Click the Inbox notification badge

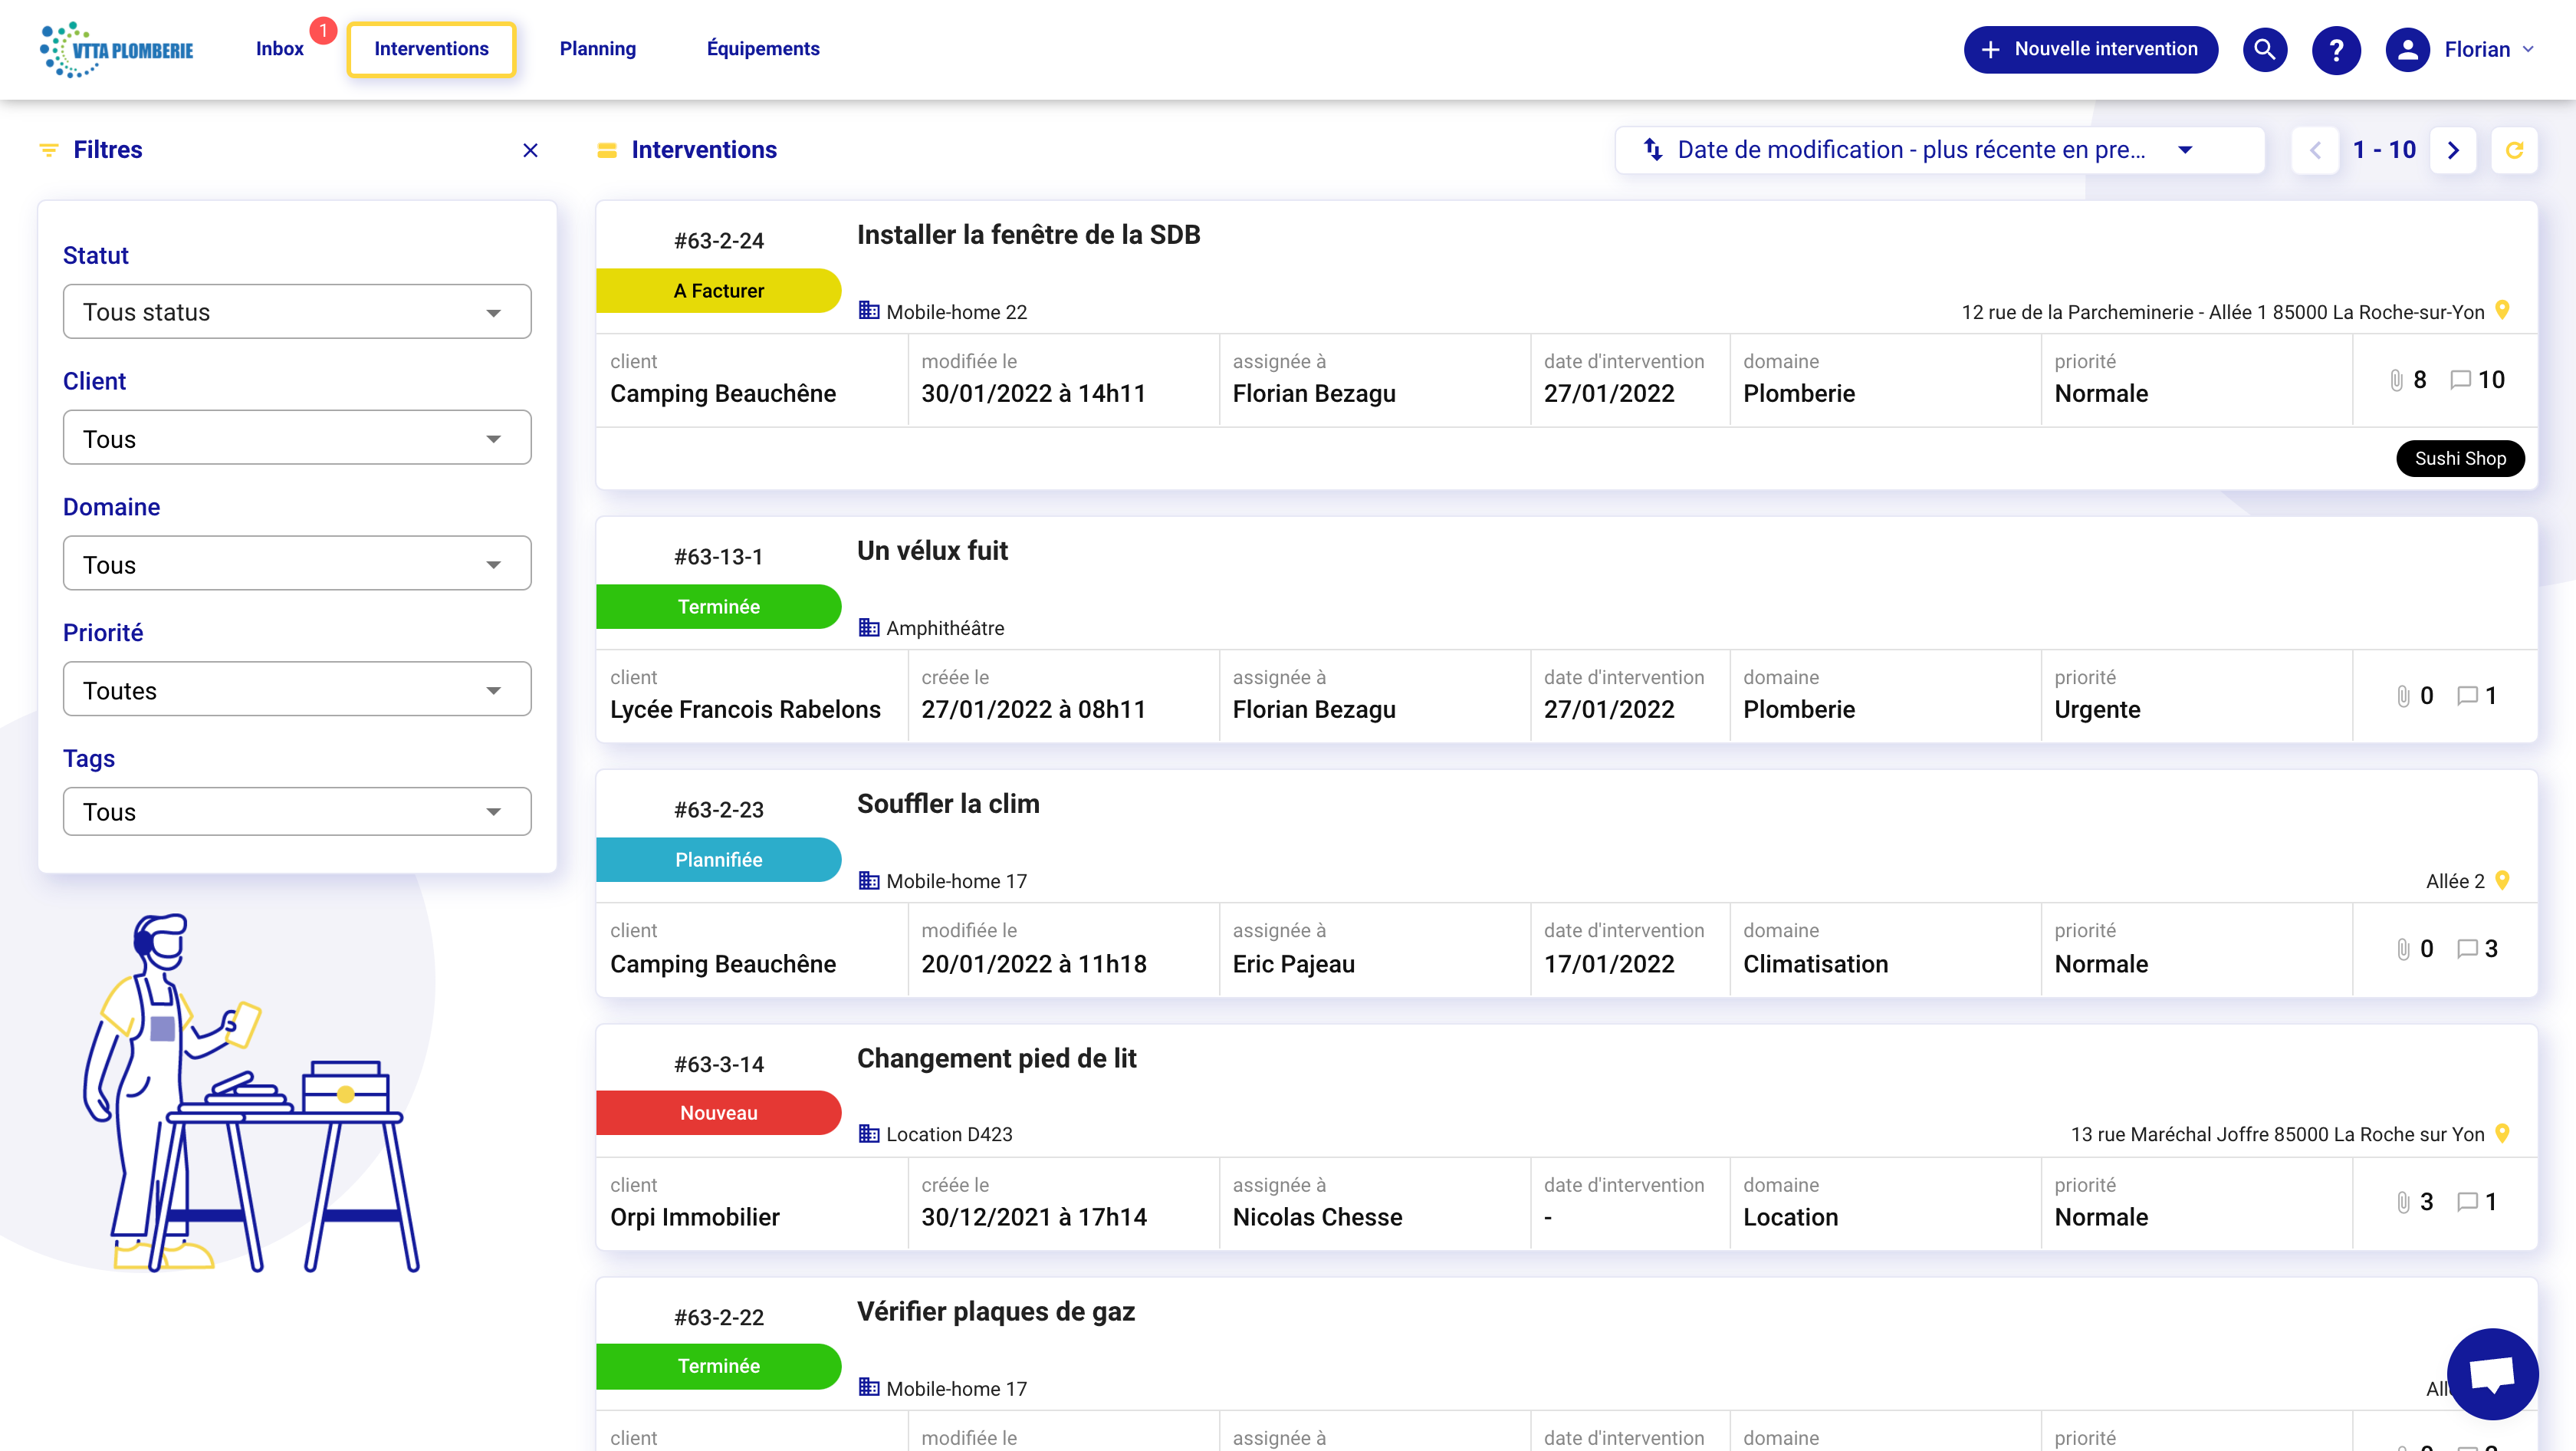(322, 31)
